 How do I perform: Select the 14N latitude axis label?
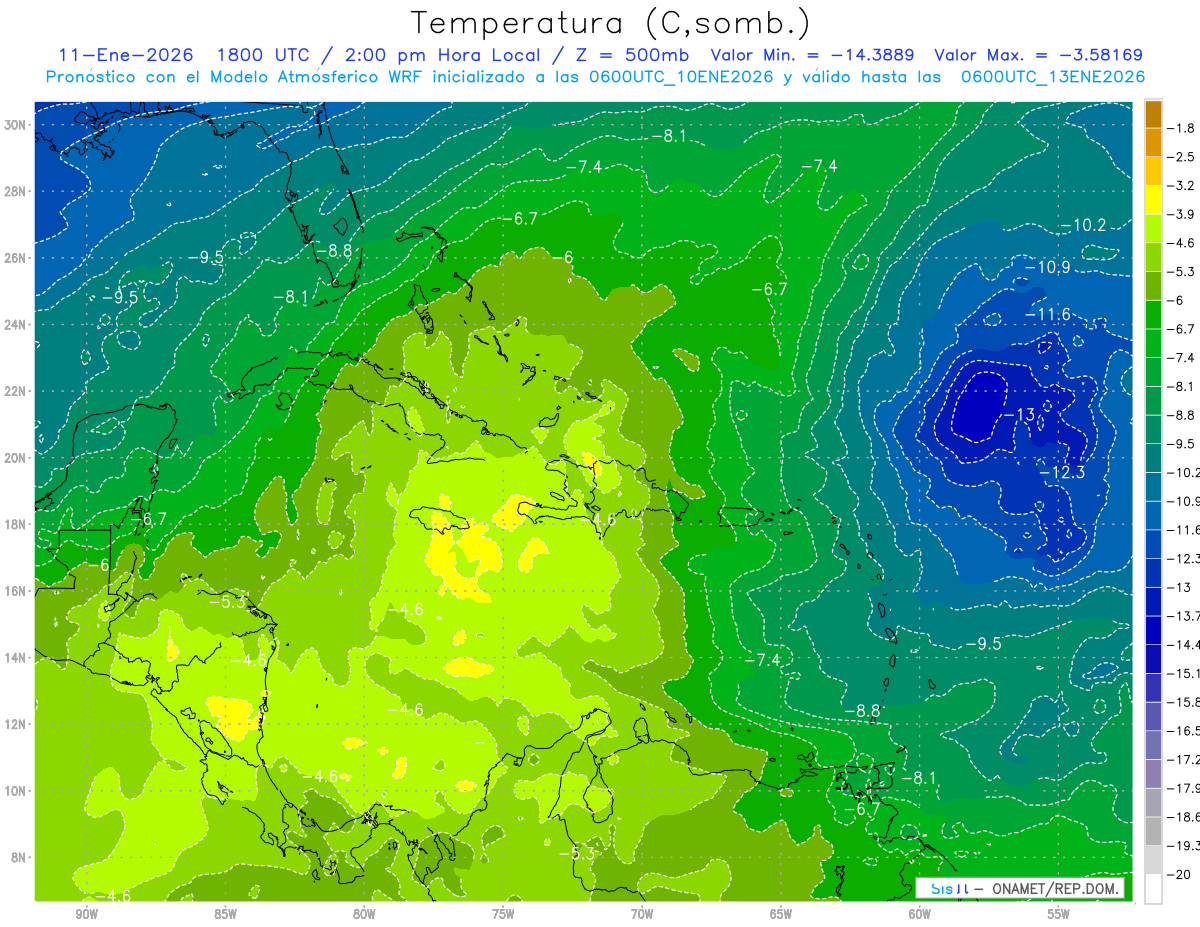click(15, 657)
